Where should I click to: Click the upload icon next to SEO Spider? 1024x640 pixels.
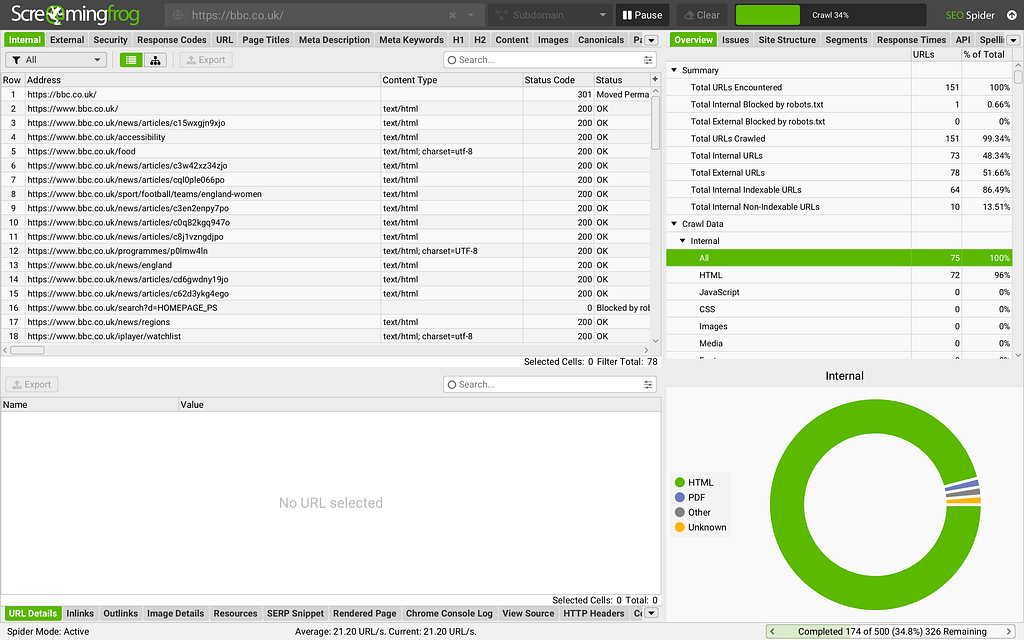click(x=1010, y=16)
